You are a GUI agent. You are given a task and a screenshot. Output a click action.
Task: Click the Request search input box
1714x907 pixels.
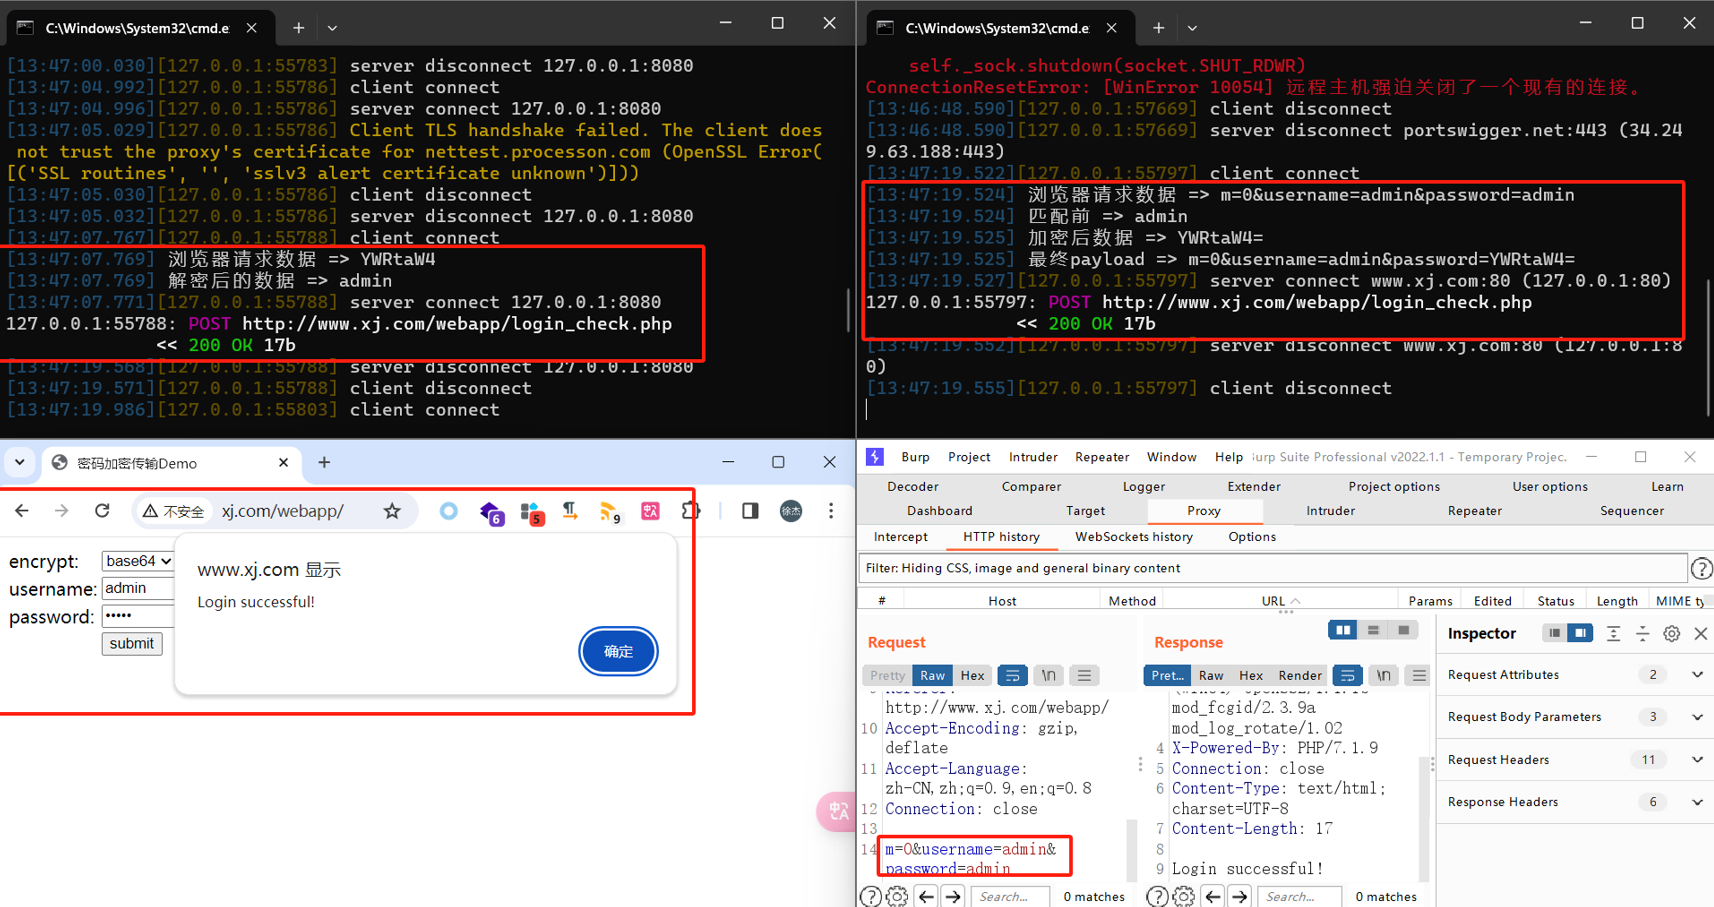[1010, 896]
